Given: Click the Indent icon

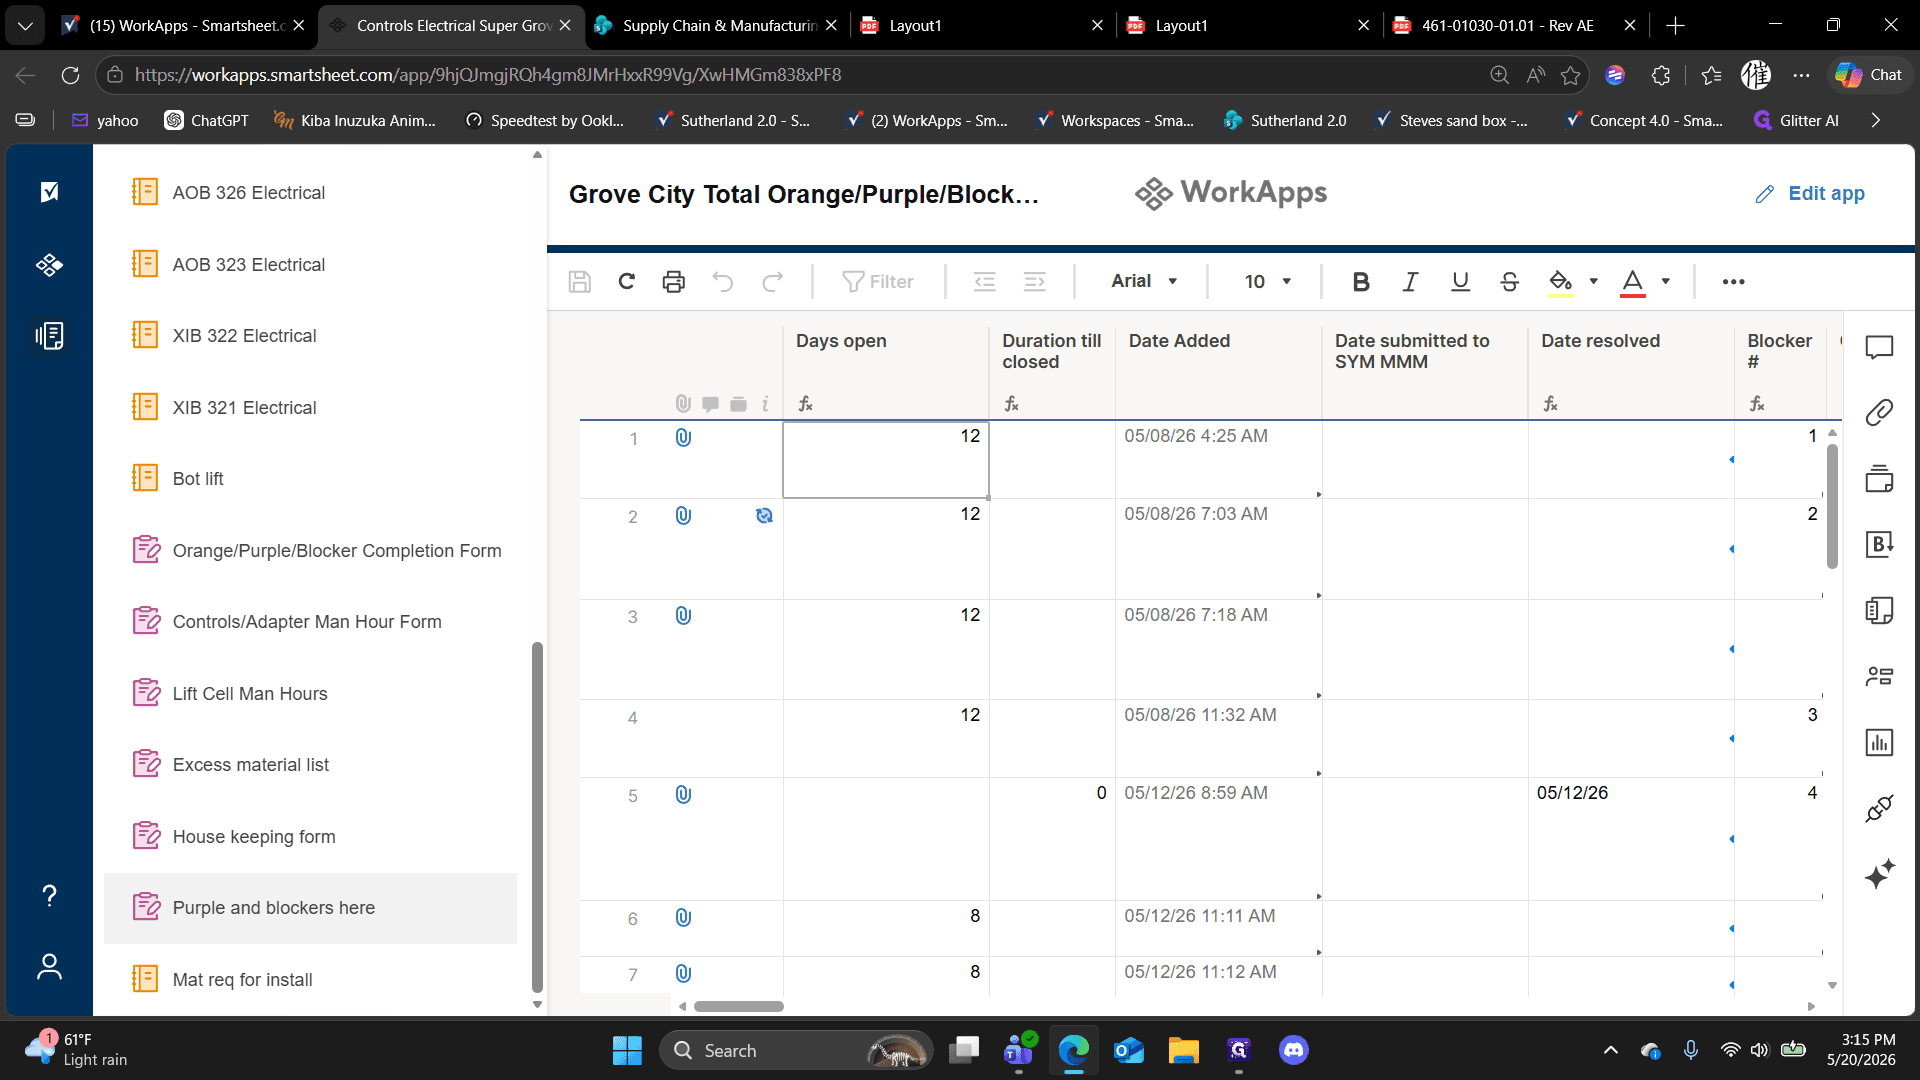Looking at the screenshot, I should point(1035,282).
